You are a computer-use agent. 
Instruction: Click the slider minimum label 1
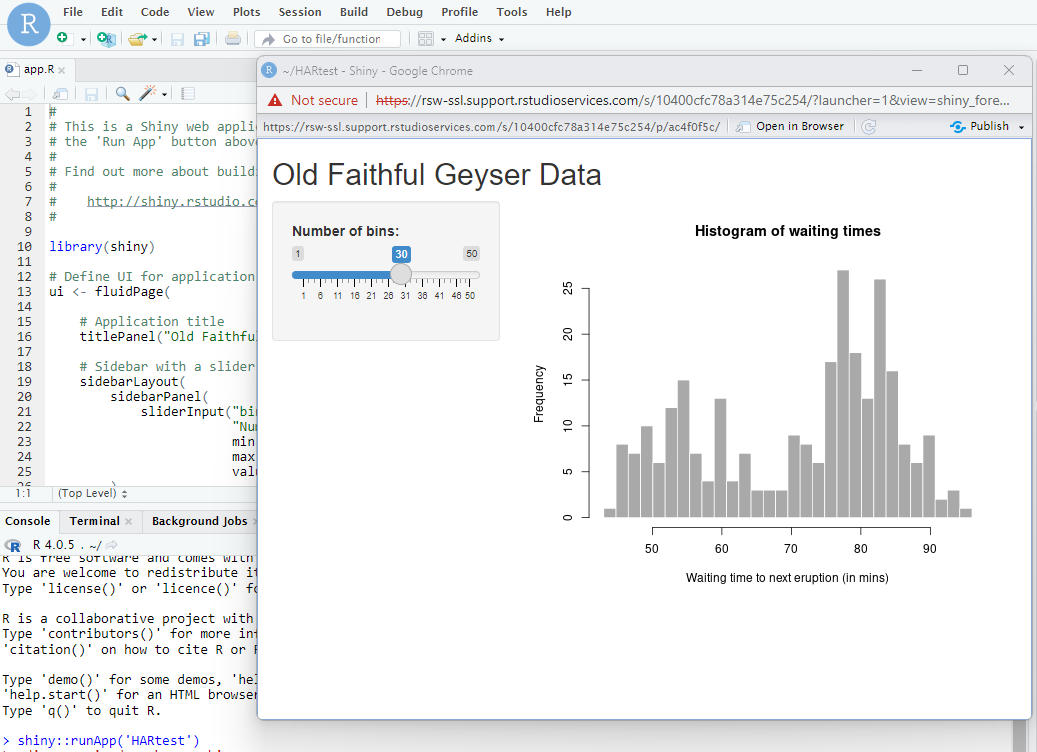[298, 253]
